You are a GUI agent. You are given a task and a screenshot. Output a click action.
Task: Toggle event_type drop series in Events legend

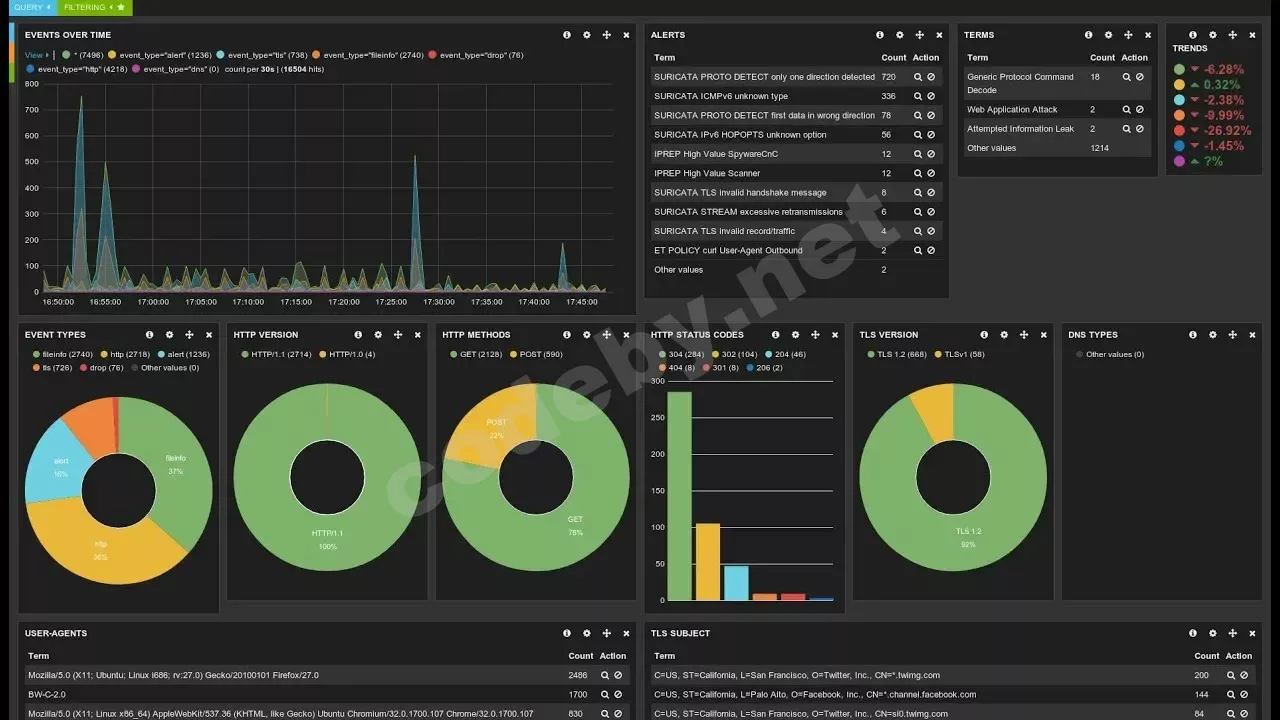(476, 55)
